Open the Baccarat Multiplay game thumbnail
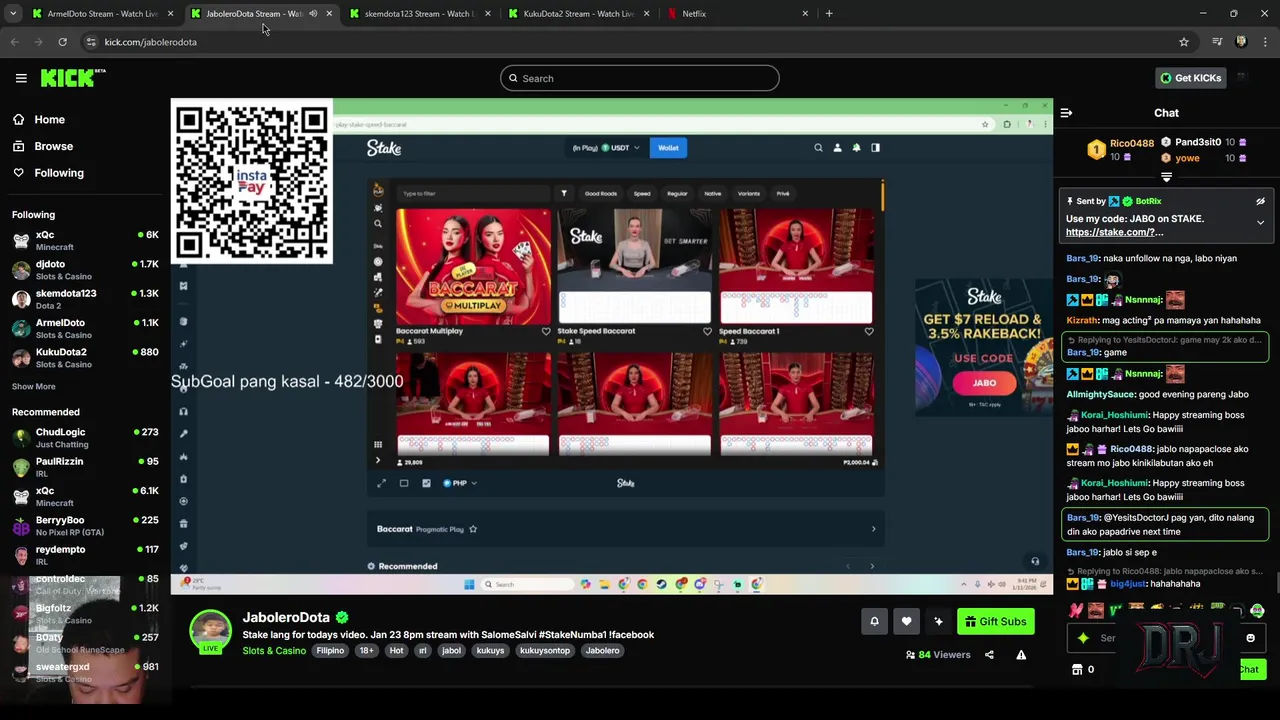Screen dimensions: 1280x720 point(473,266)
